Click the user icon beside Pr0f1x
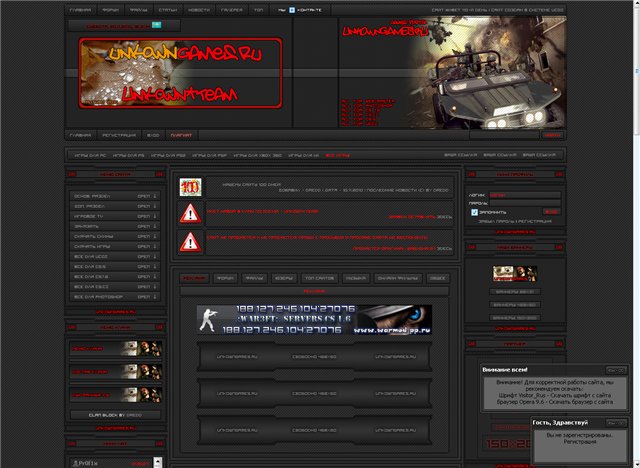 (75, 463)
